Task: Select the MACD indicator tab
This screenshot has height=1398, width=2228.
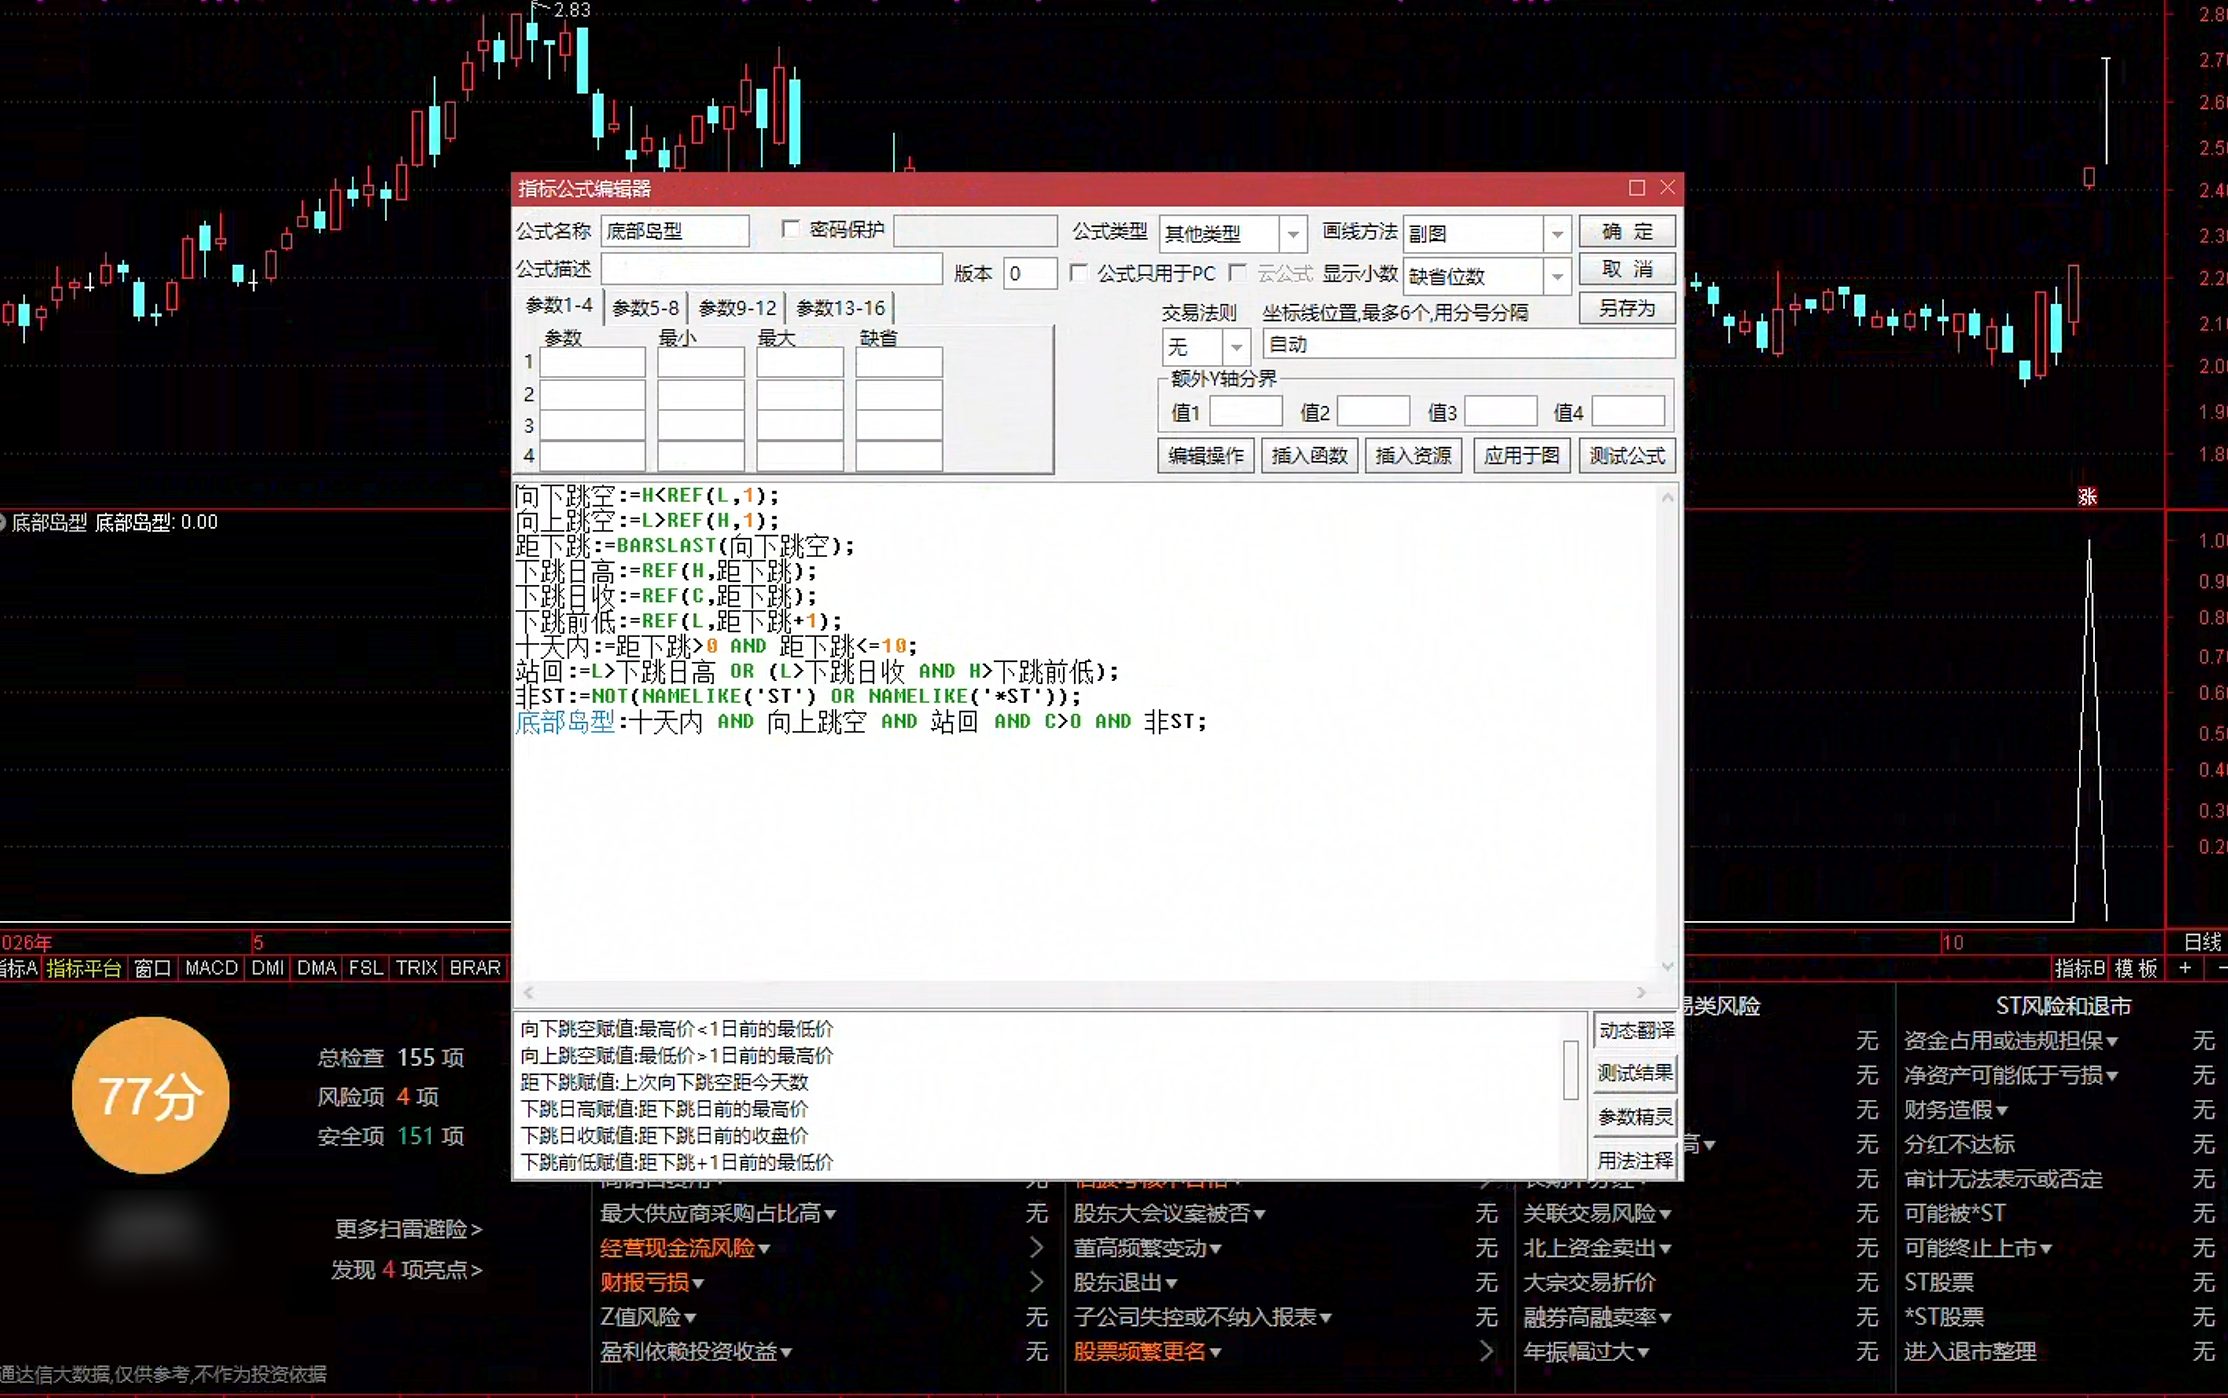Action: [211, 968]
